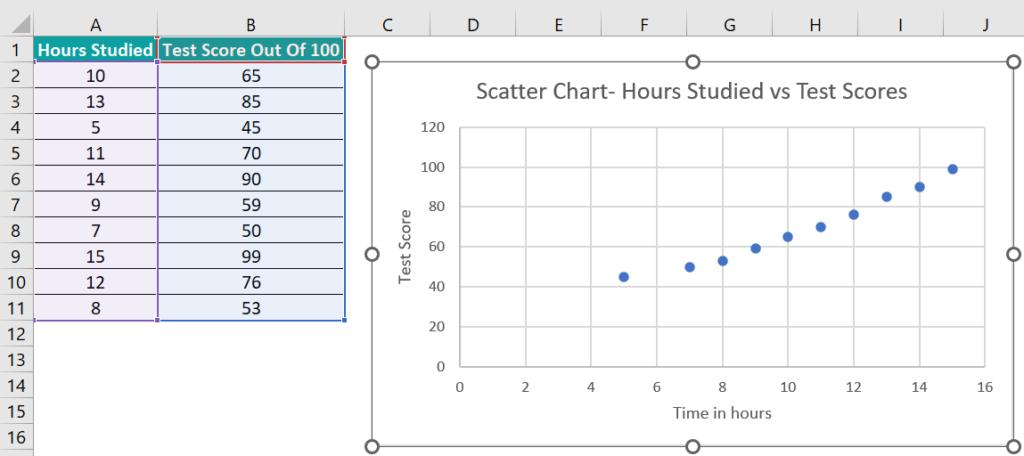
Task: Click the top-middle chart sizing handle
Action: tap(693, 61)
